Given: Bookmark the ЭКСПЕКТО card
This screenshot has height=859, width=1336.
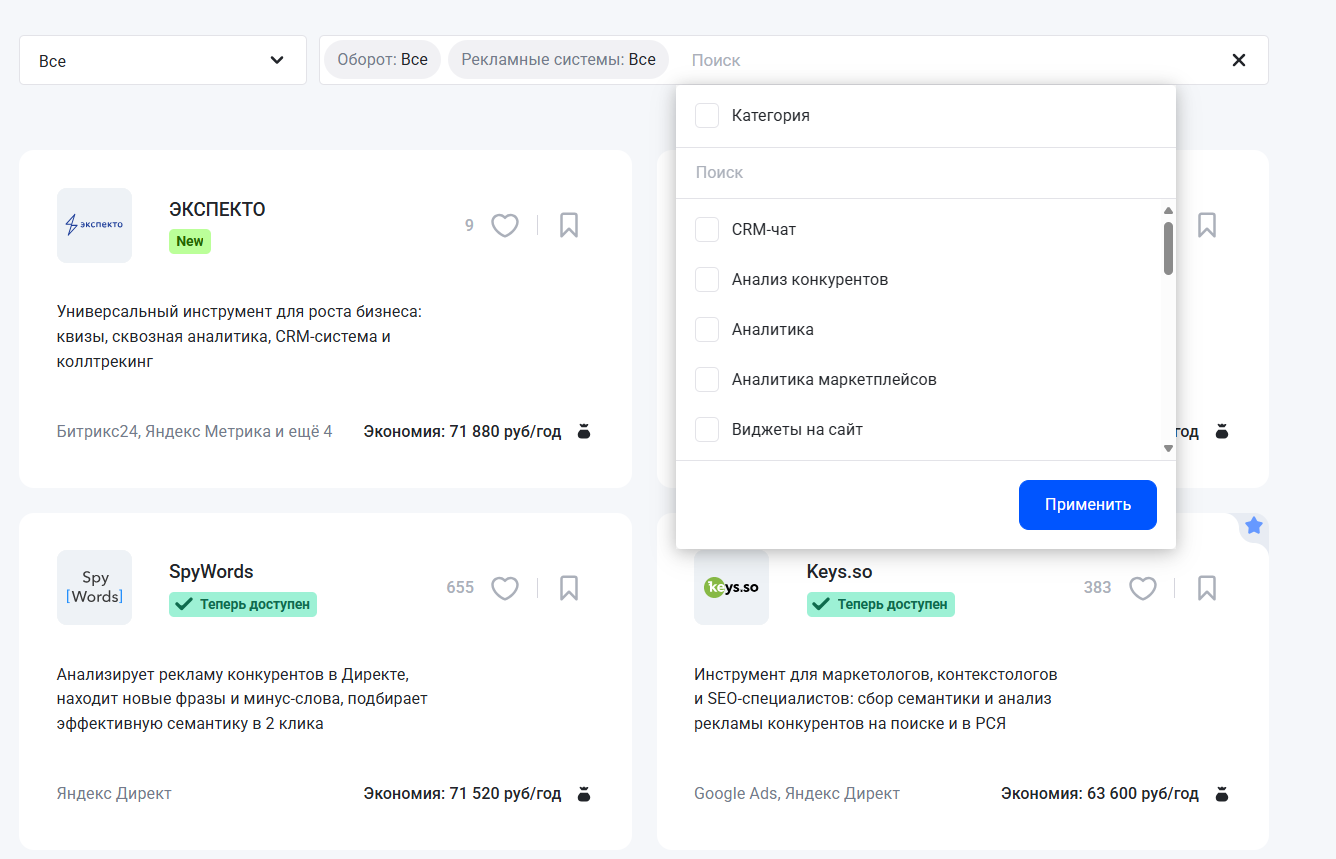Looking at the screenshot, I should tap(568, 225).
